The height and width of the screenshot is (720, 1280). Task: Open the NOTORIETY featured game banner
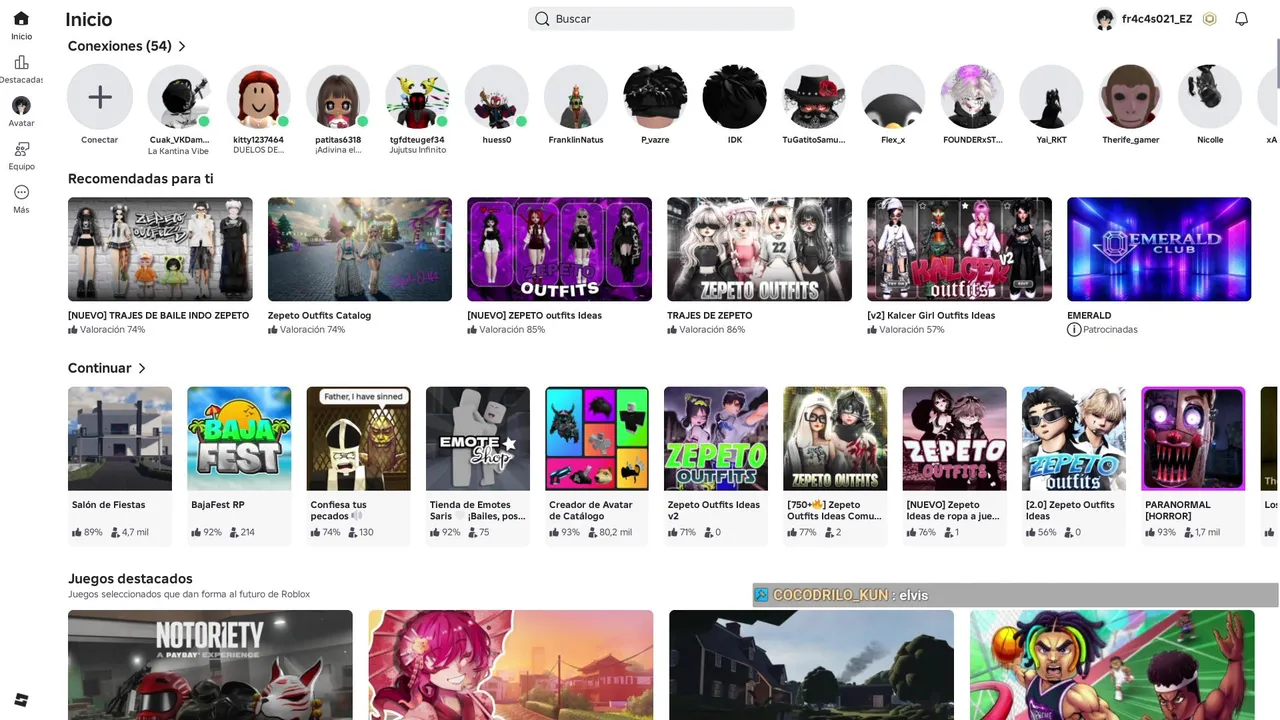tap(210, 665)
